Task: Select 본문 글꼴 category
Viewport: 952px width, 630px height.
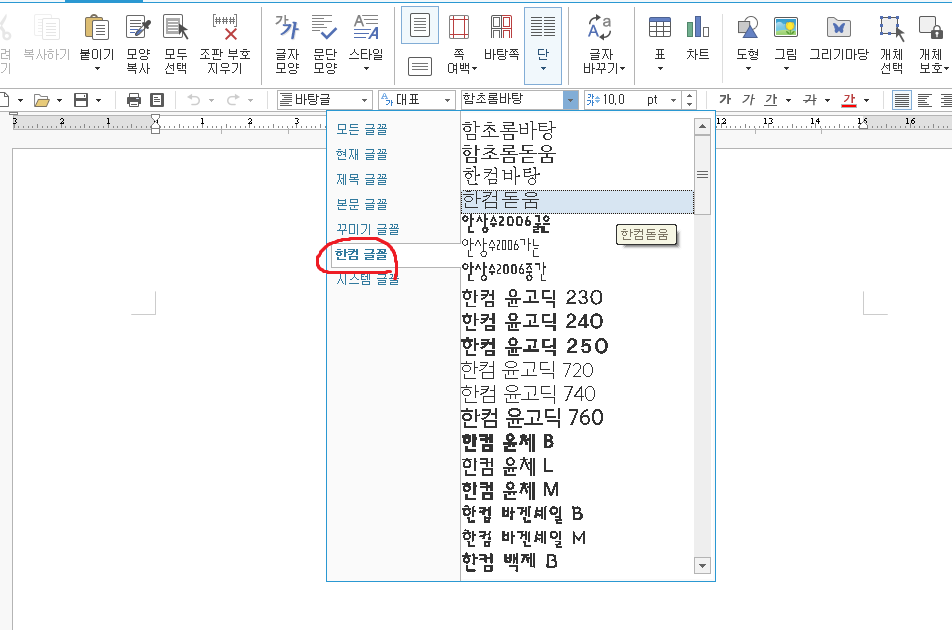Action: tap(362, 204)
